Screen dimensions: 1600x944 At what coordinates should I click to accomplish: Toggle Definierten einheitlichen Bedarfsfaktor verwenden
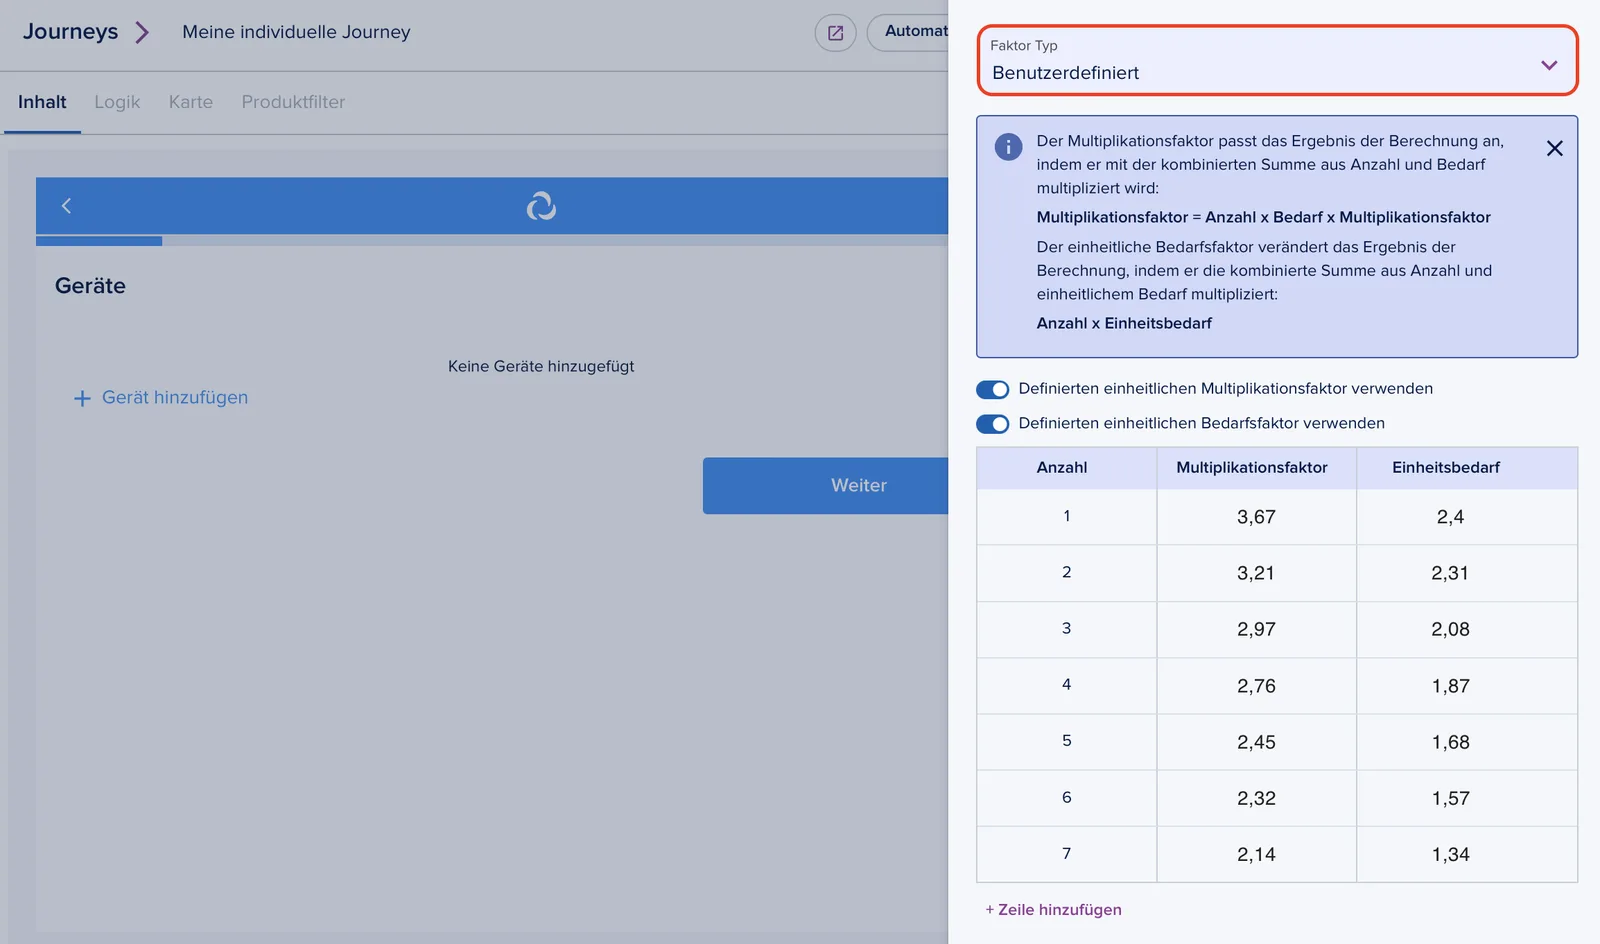(993, 424)
